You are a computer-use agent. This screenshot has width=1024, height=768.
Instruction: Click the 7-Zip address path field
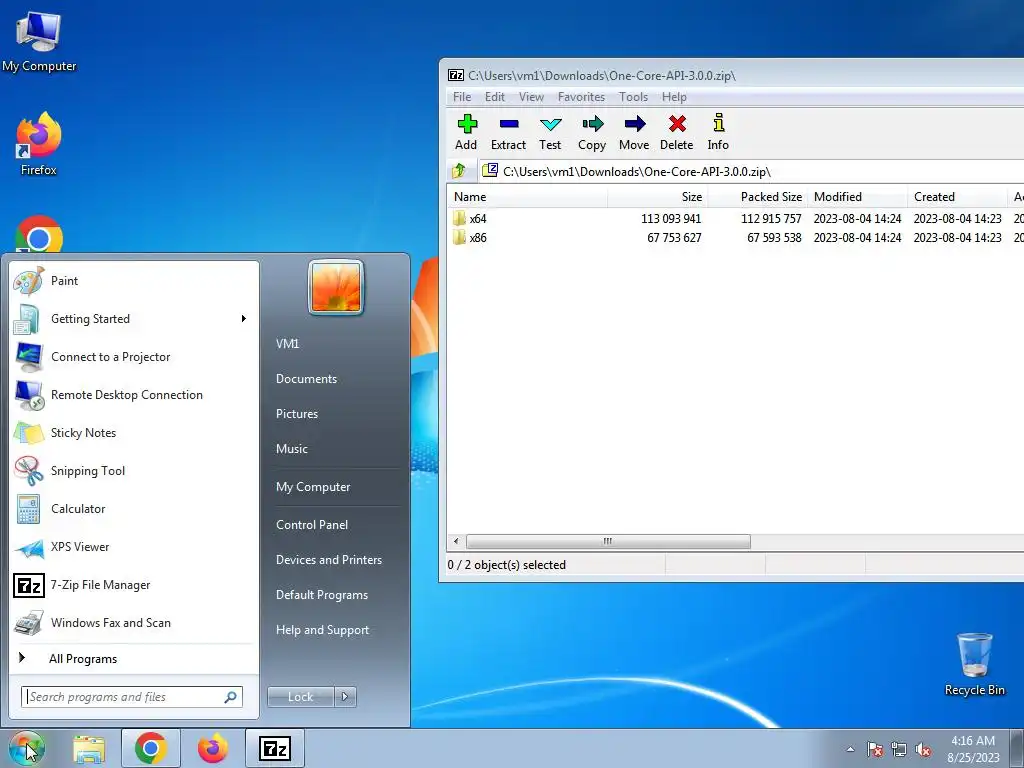(x=751, y=172)
